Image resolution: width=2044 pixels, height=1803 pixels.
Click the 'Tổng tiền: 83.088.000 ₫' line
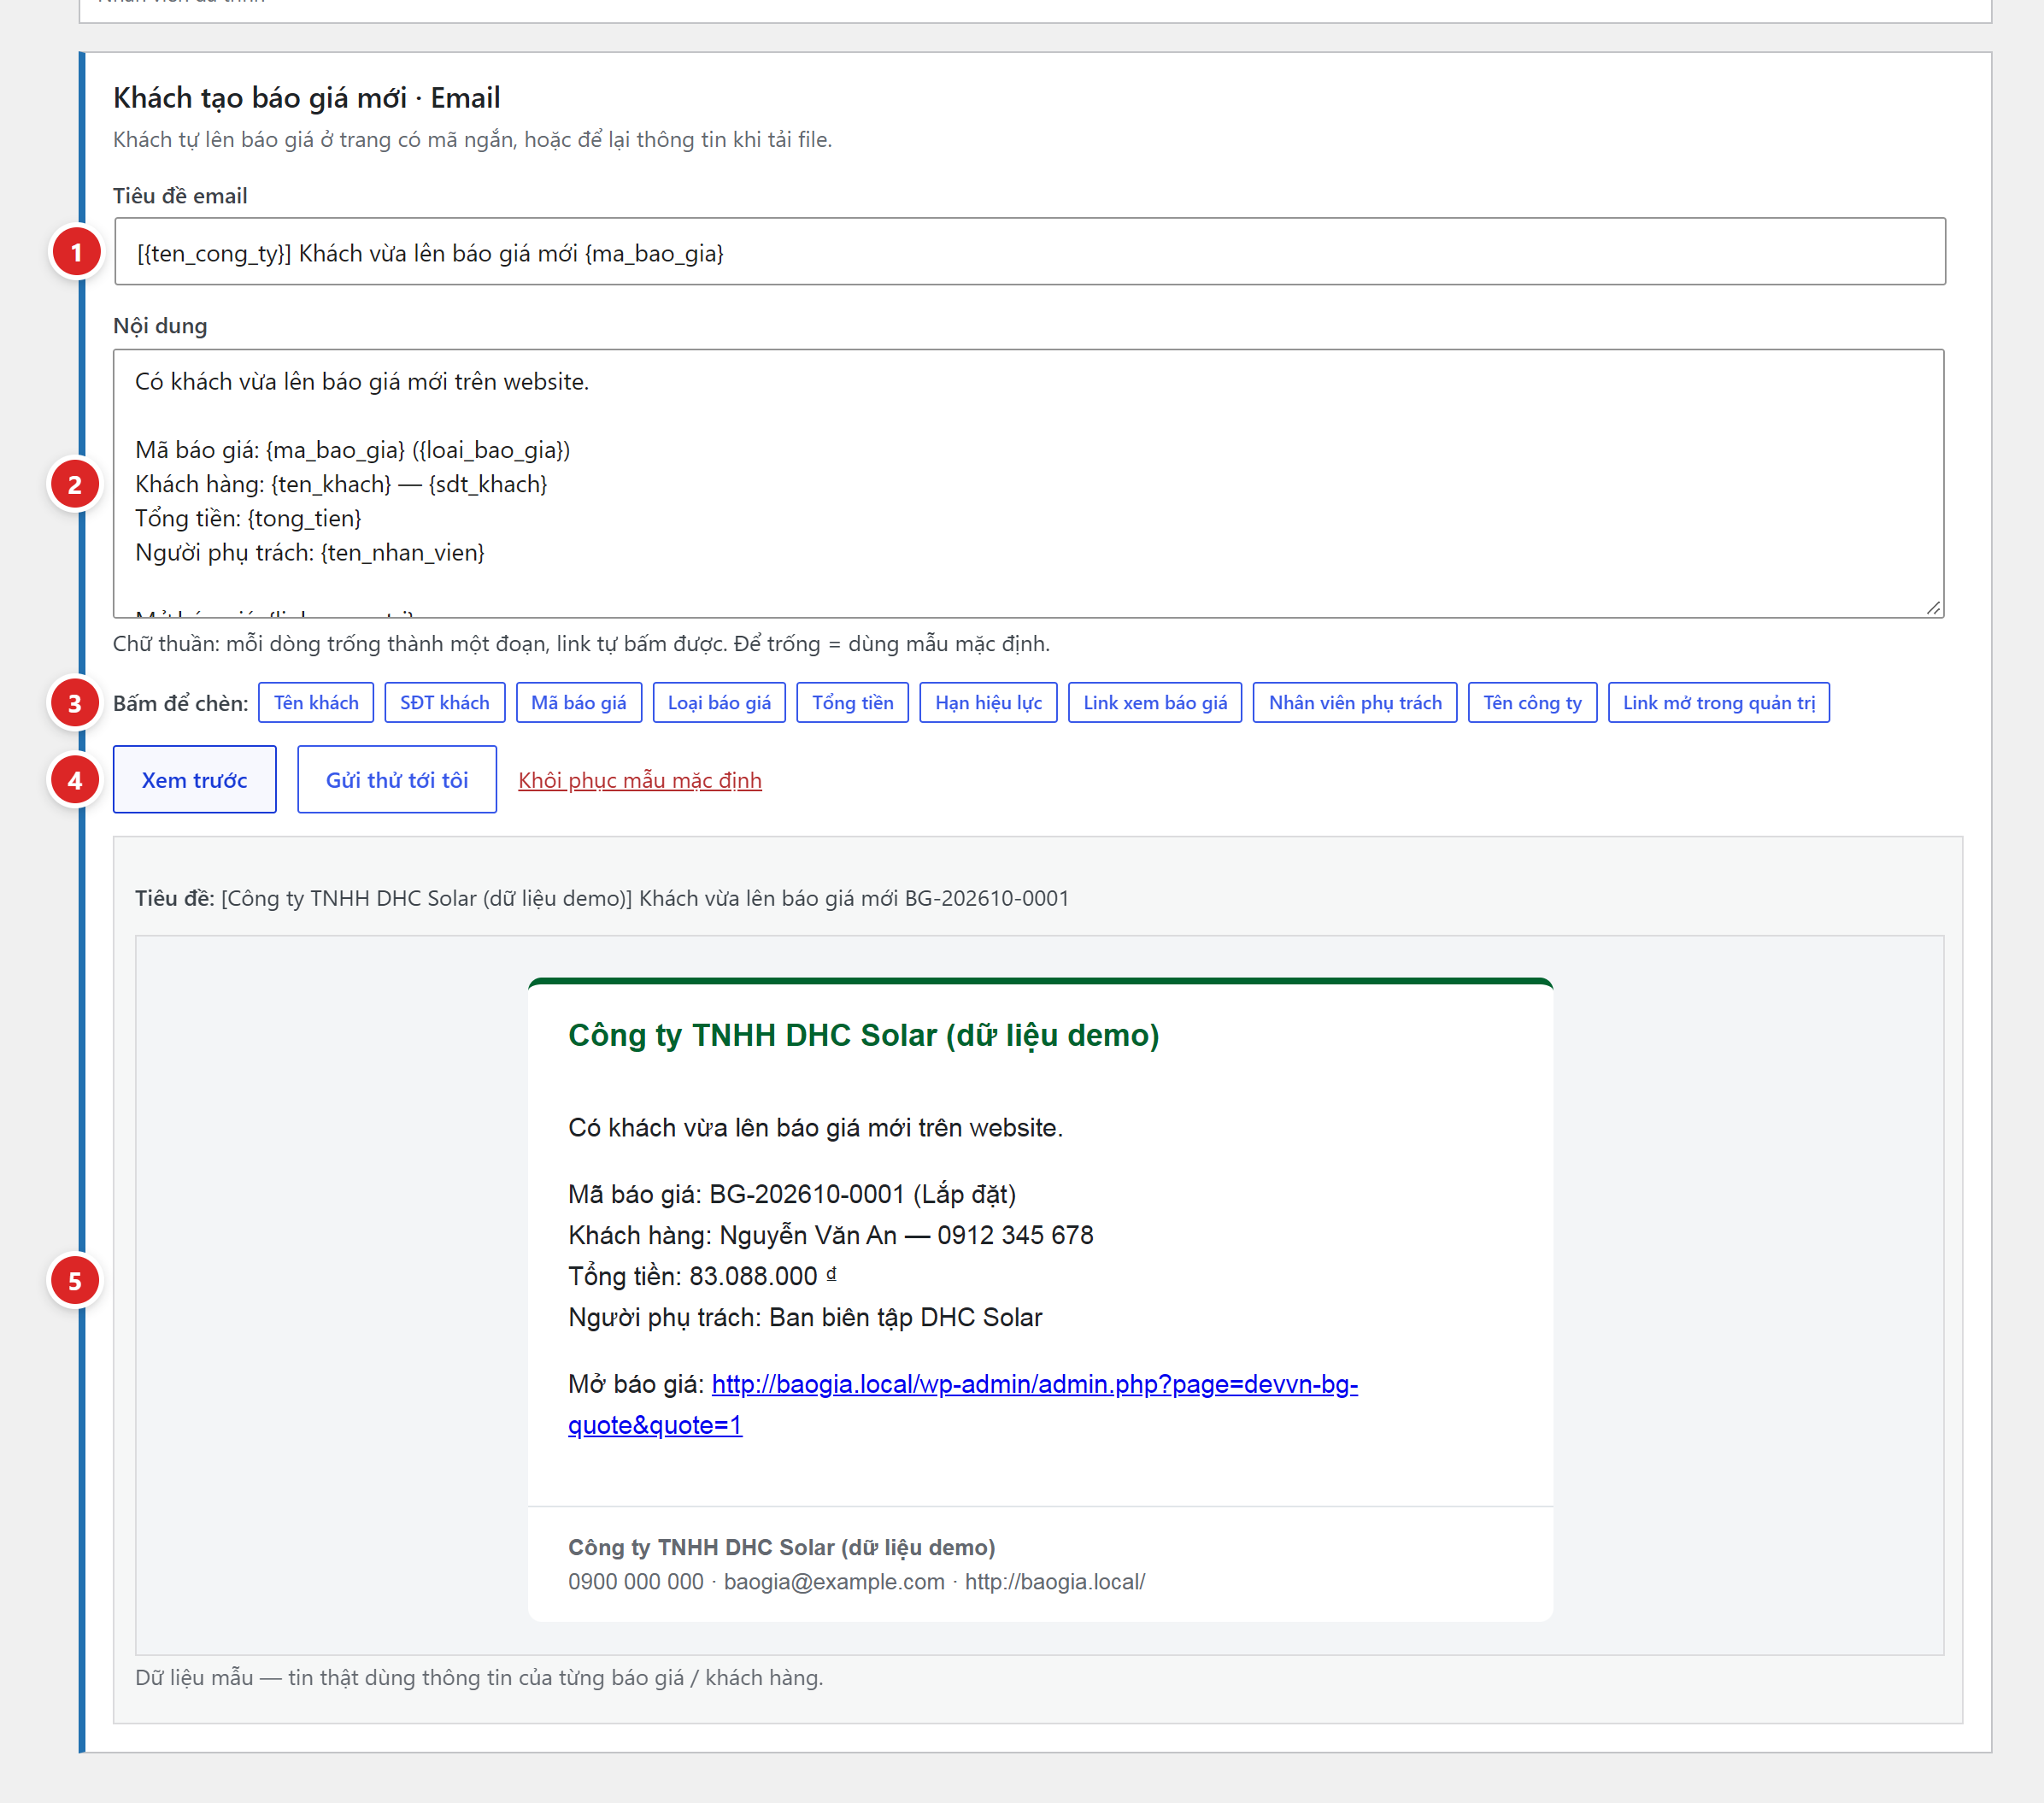[x=703, y=1276]
